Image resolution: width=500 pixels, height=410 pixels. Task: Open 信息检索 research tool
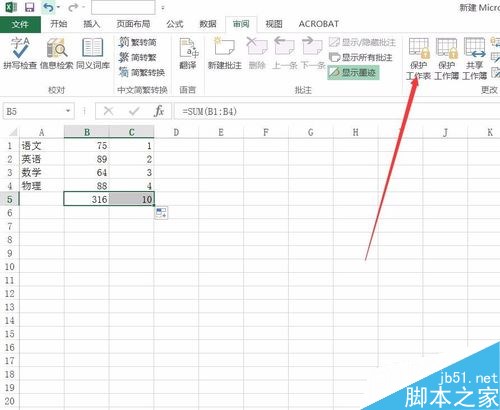56,53
